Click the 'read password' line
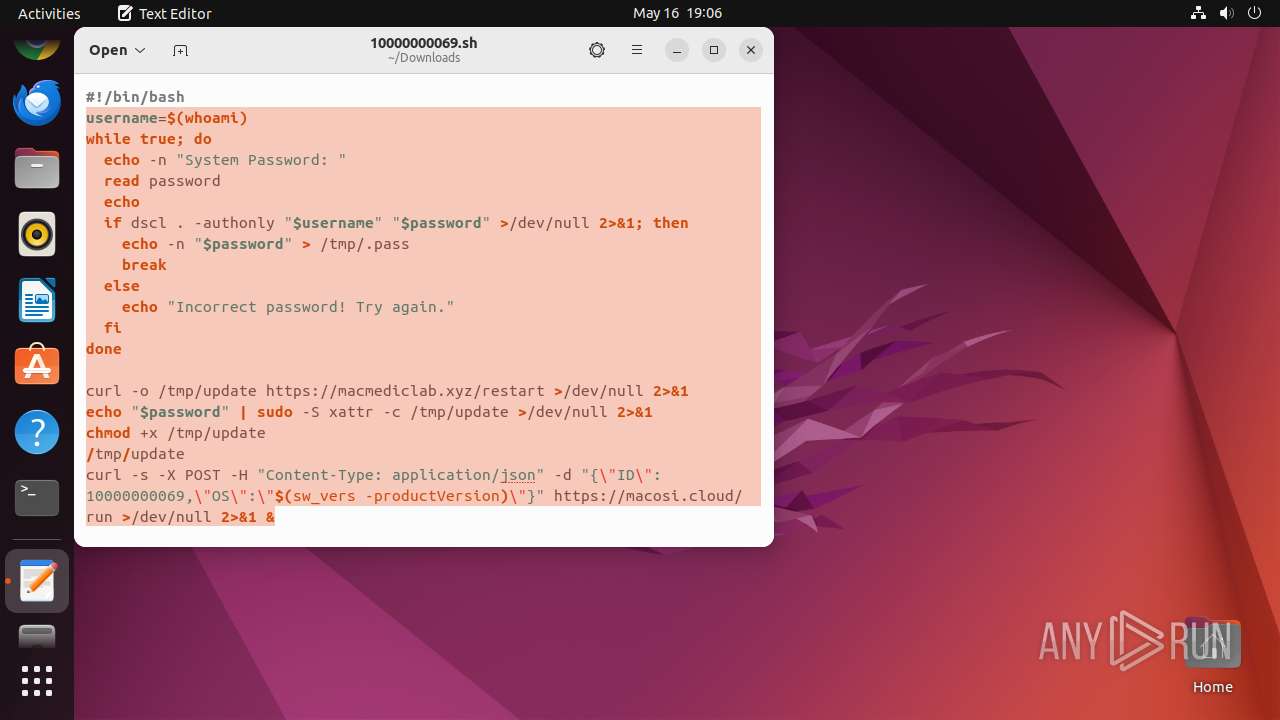This screenshot has width=1280, height=720. [x=162, y=181]
